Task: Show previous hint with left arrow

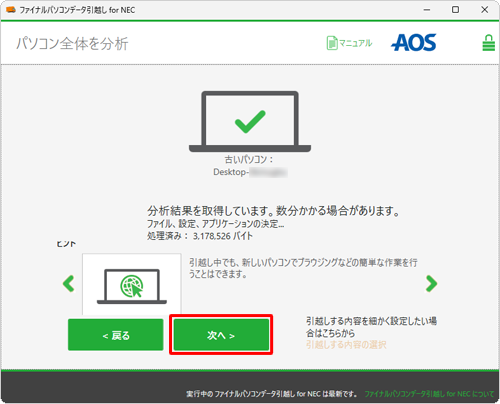Action: (x=69, y=284)
